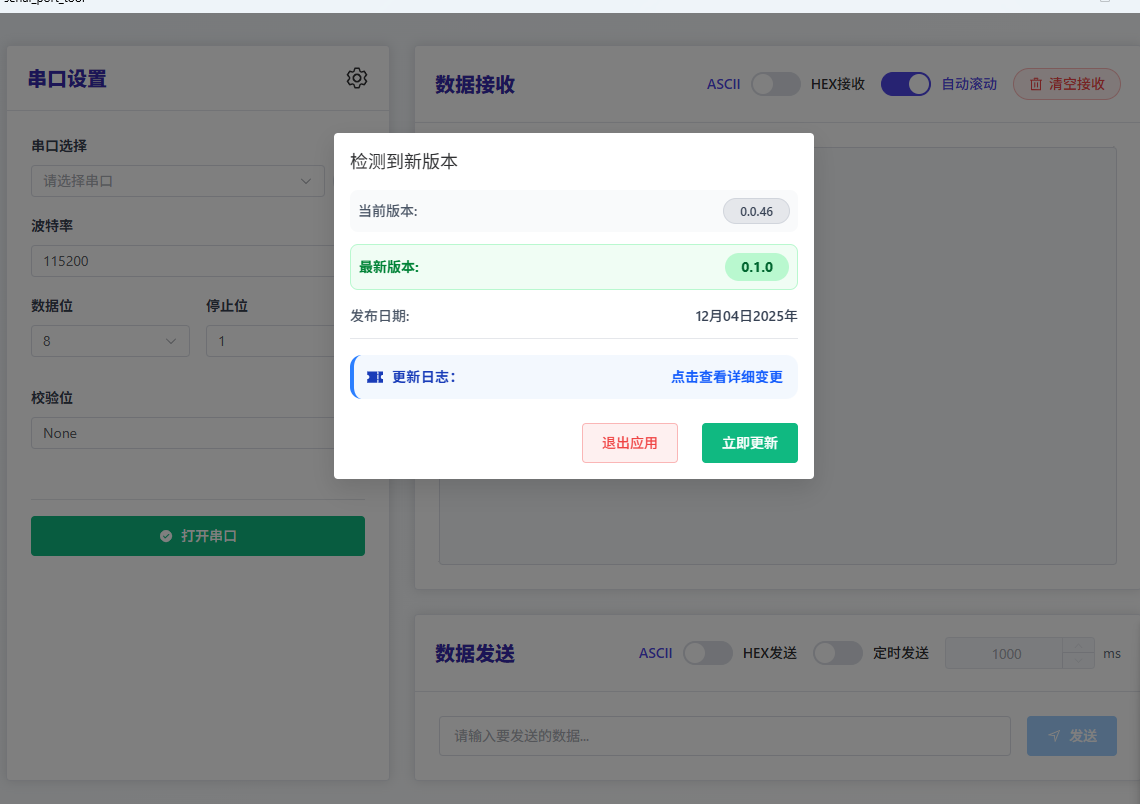Viewport: 1140px width, 804px height.
Task: Click the increment arrow on 1000 ms field
Action: pyautogui.click(x=1078, y=645)
